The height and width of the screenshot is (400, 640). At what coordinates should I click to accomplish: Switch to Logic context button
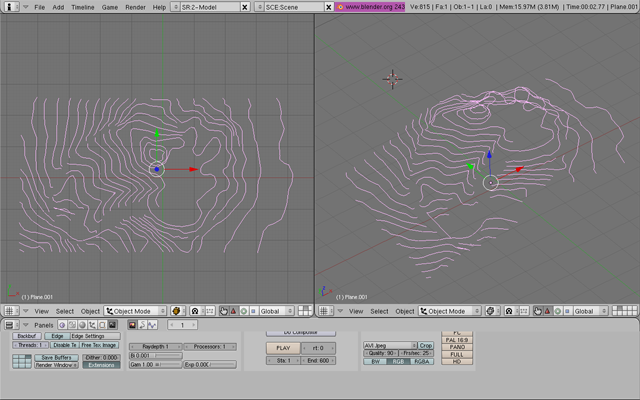(62, 325)
